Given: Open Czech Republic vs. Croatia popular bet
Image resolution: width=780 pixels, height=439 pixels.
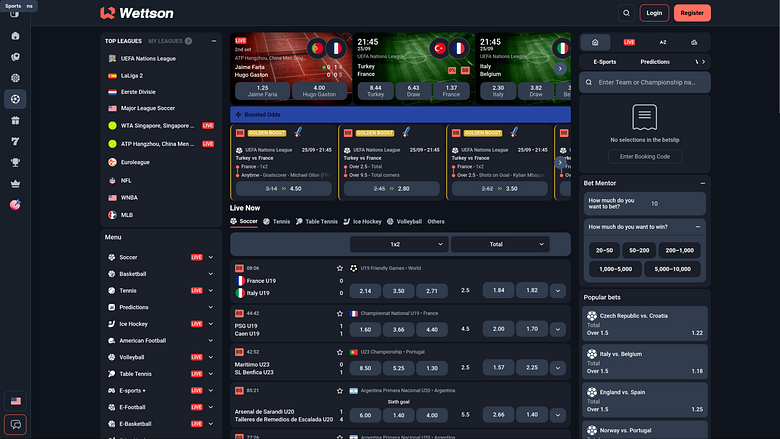Looking at the screenshot, I should pos(645,324).
